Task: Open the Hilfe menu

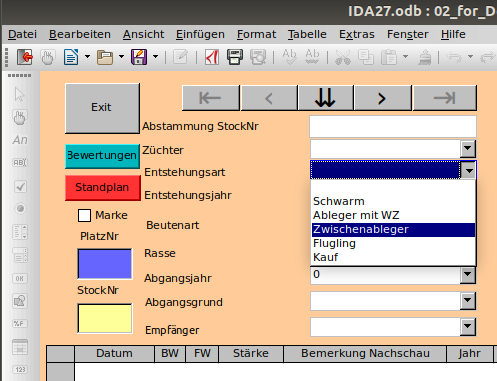Action: tap(453, 34)
